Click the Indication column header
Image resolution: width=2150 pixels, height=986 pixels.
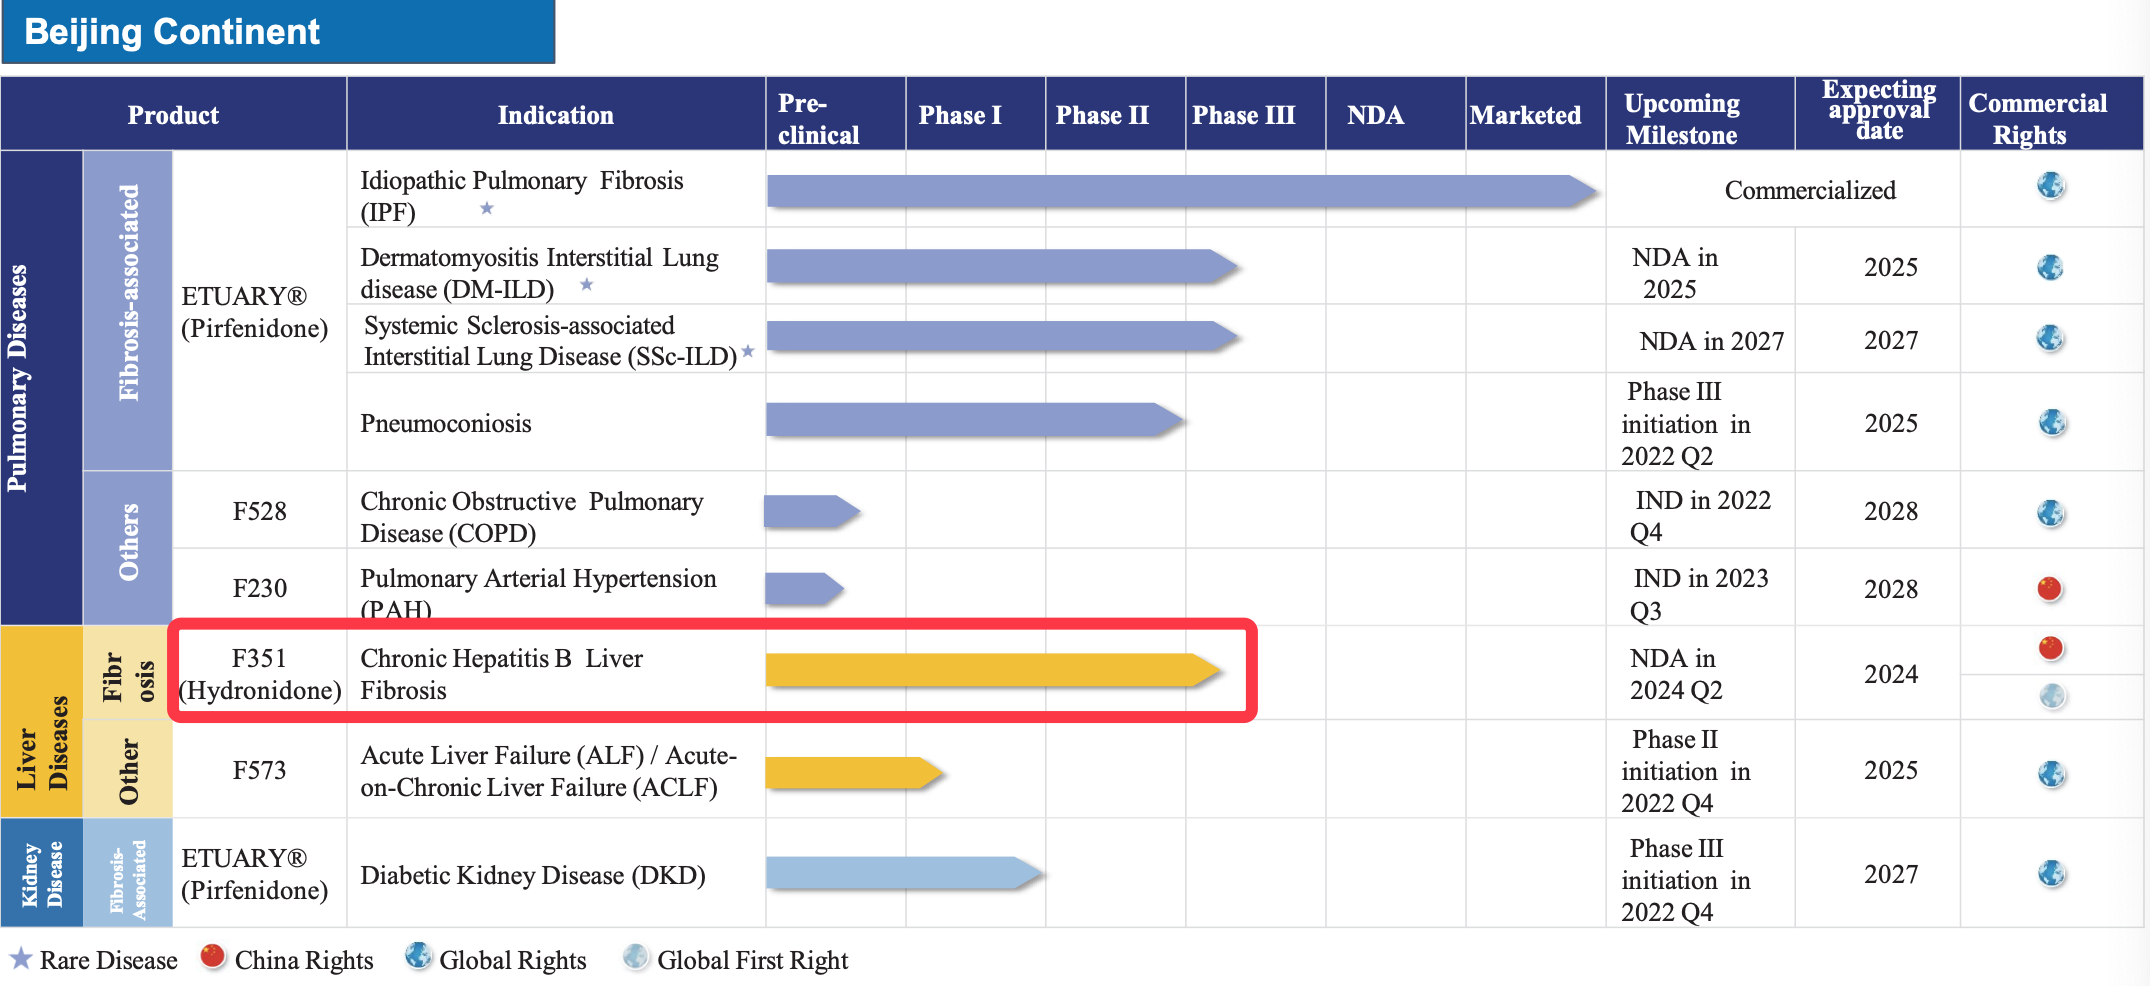[x=556, y=114]
